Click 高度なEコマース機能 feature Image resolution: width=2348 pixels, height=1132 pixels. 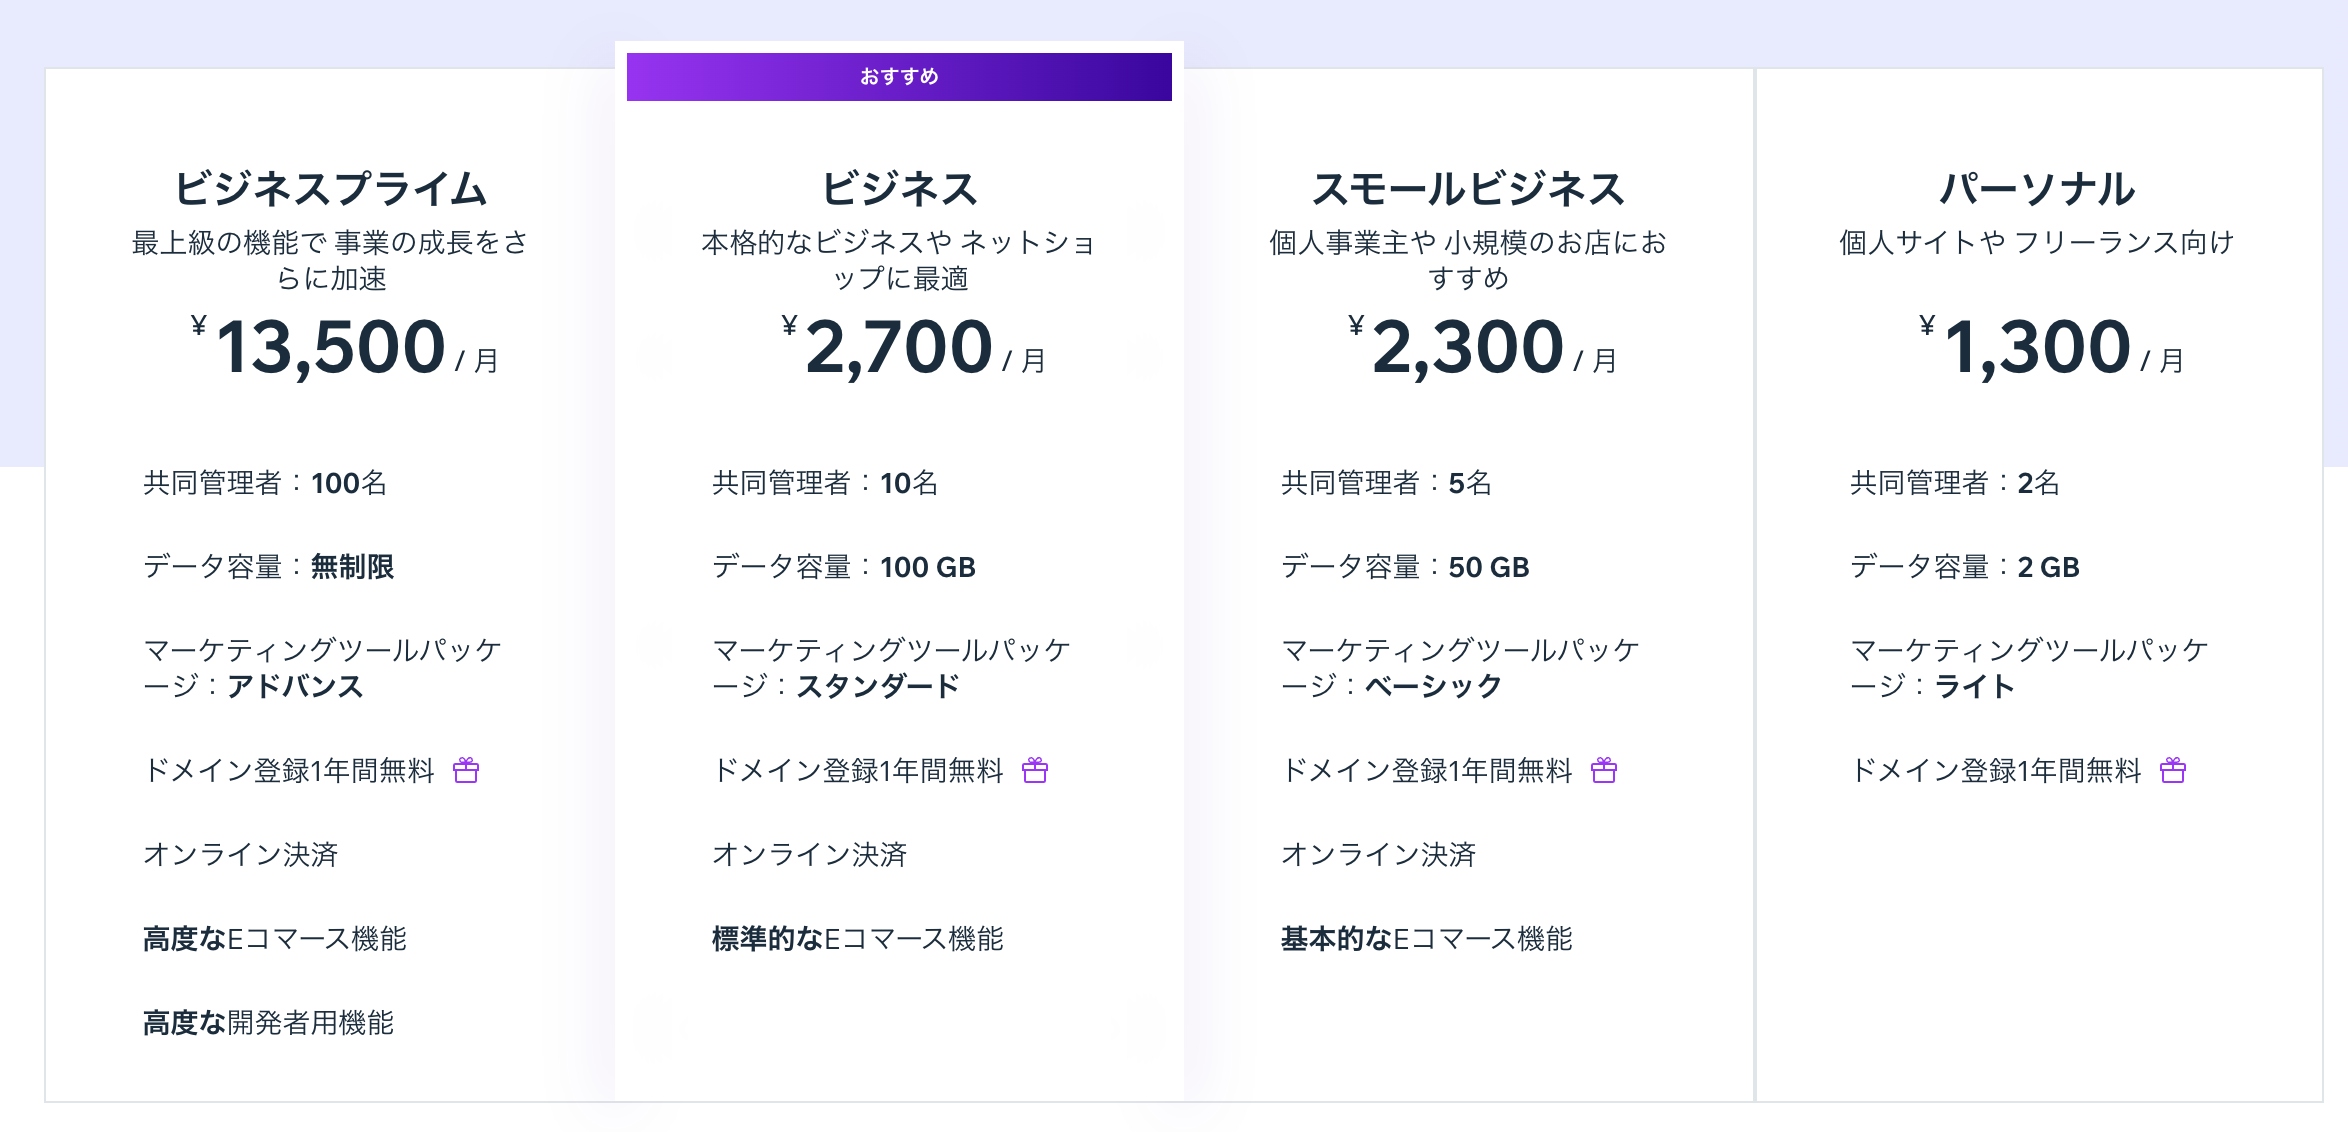pyautogui.click(x=275, y=938)
